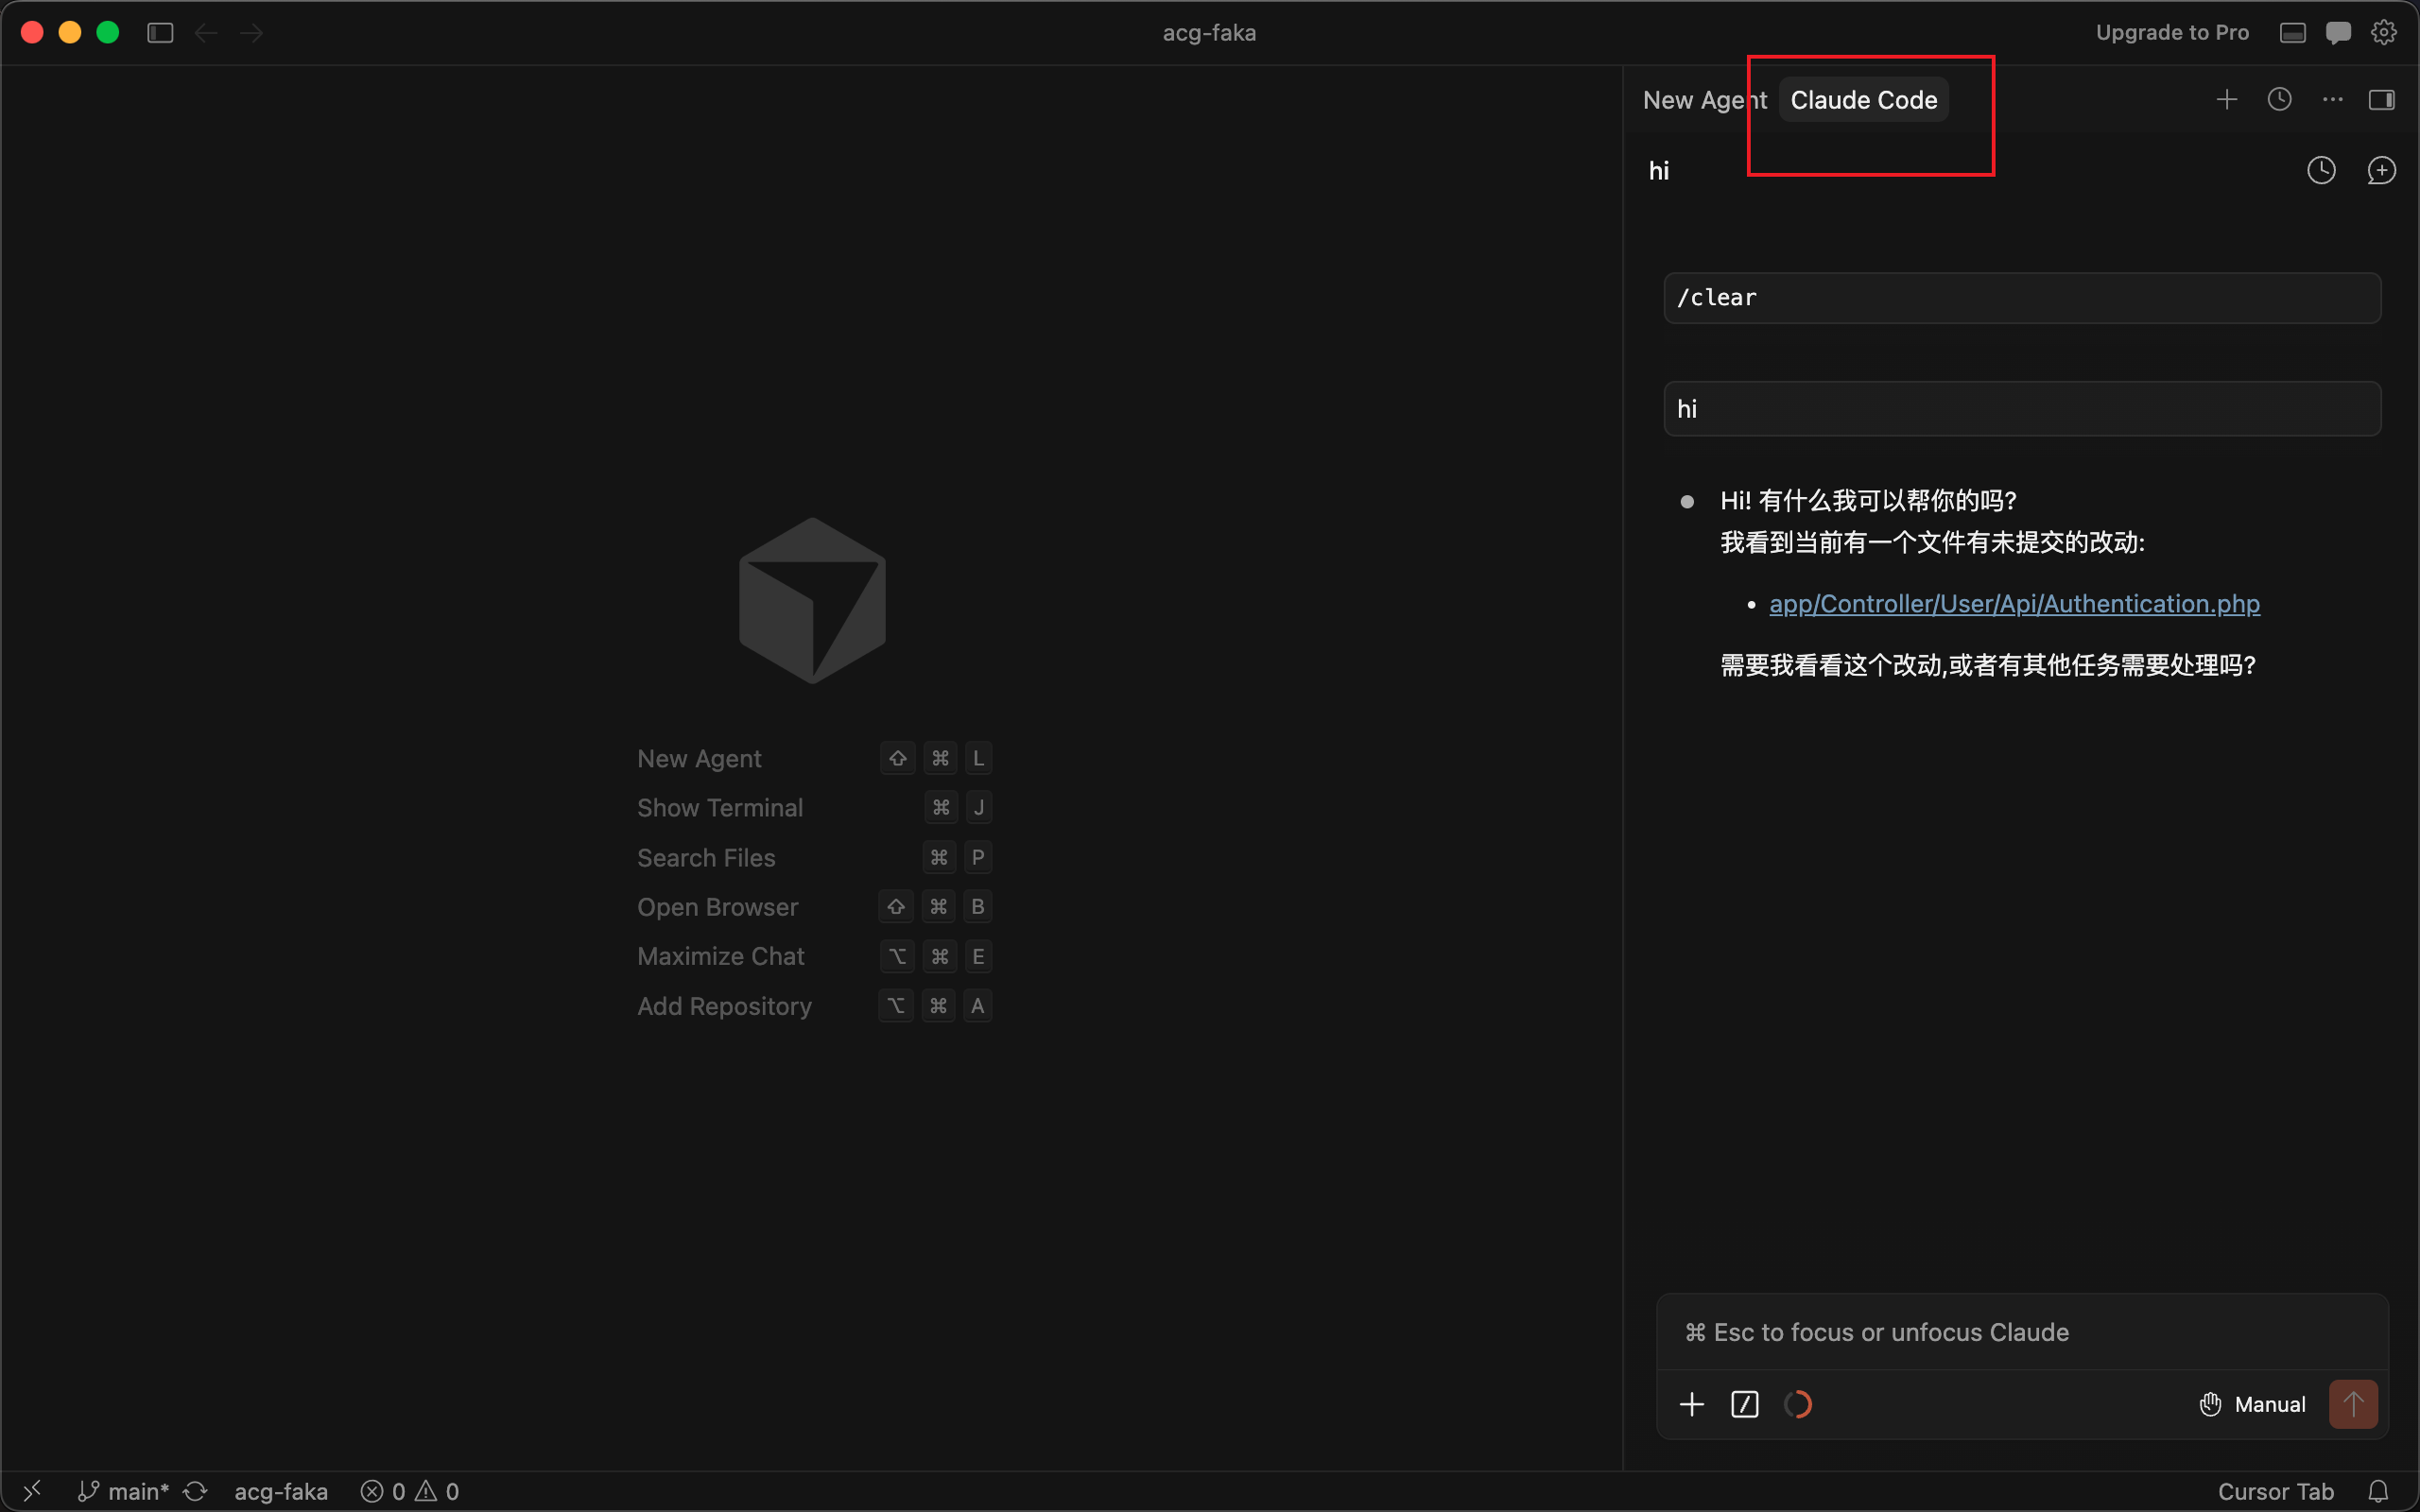Send message with the arrow button
The height and width of the screenshot is (1512, 2420).
pyautogui.click(x=2353, y=1404)
